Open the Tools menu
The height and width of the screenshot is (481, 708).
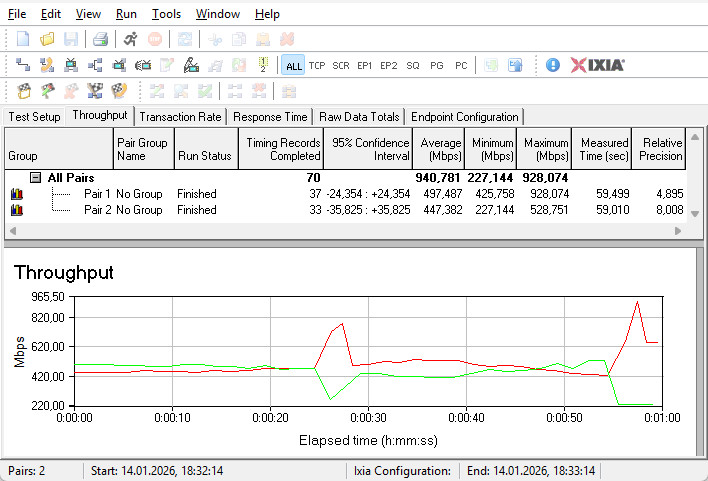click(x=166, y=14)
